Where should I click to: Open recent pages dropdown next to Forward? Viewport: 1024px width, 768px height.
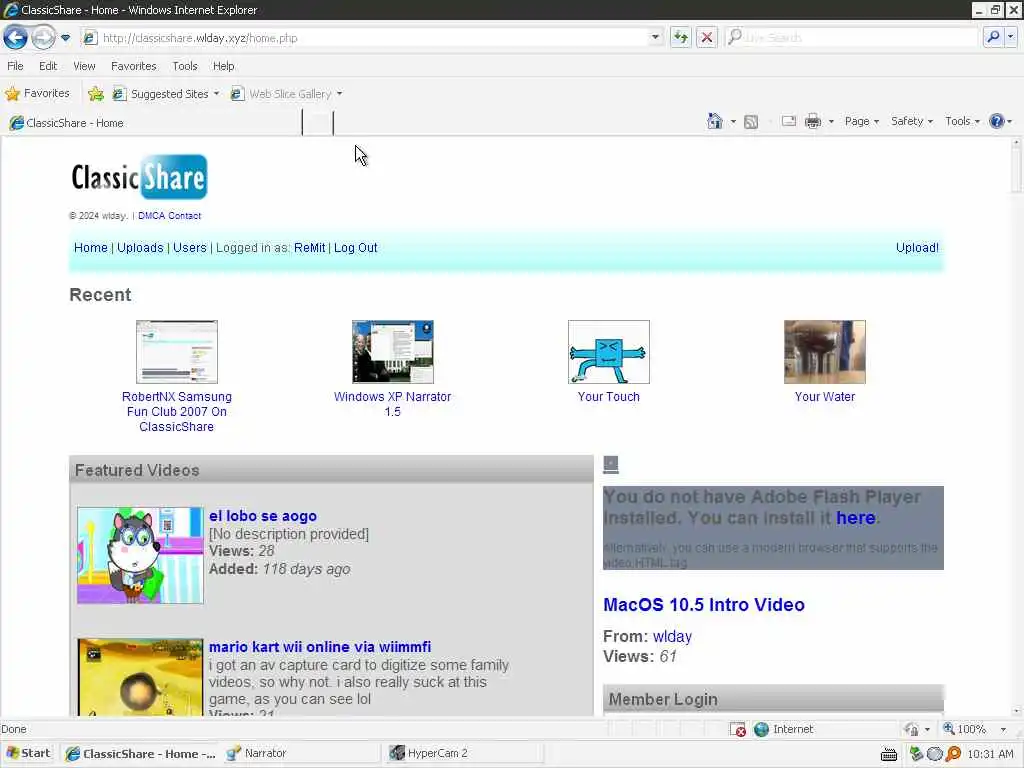click(65, 38)
